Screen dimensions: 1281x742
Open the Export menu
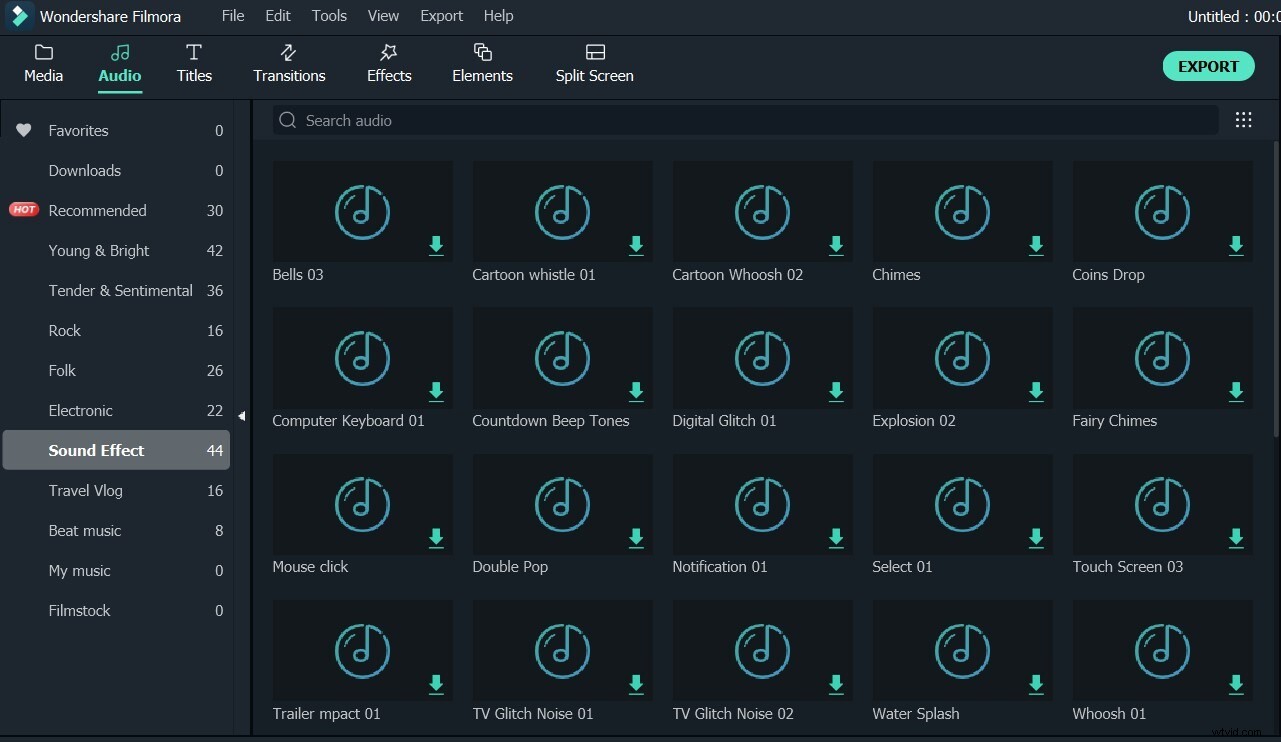pos(441,15)
